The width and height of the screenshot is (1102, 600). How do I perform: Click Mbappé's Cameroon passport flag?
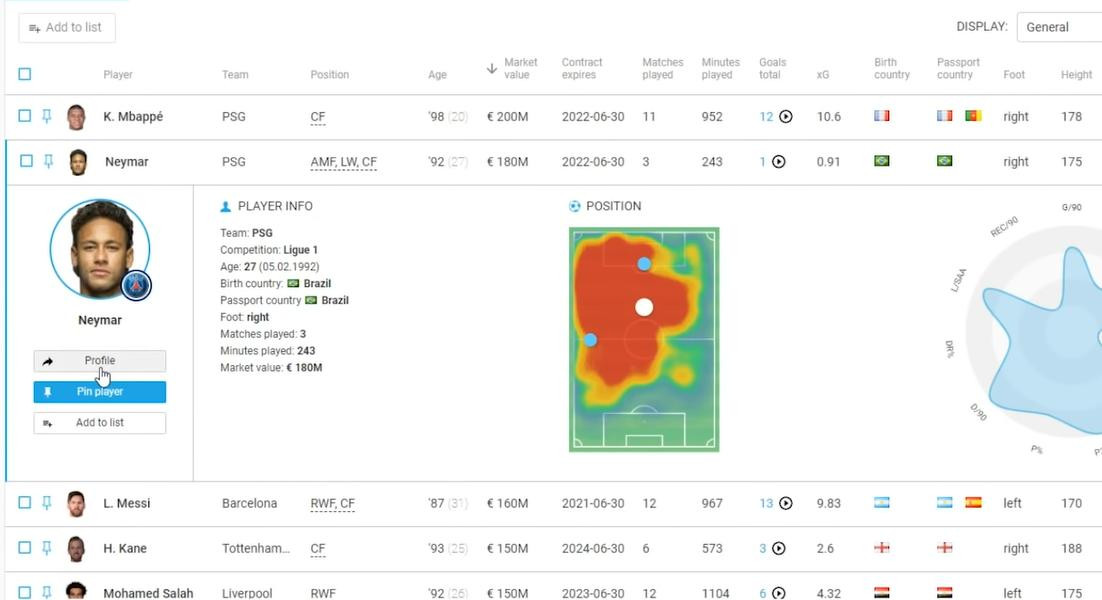click(973, 115)
